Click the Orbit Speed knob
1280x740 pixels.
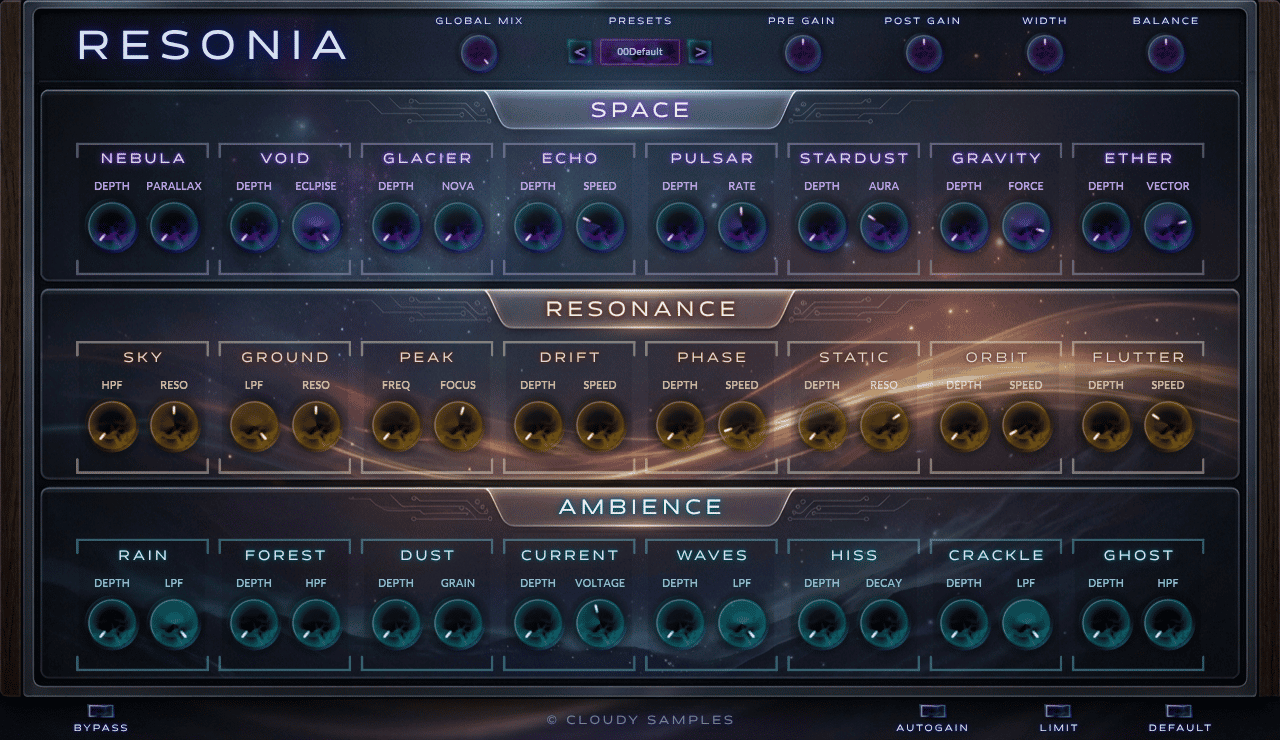pyautogui.click(x=1026, y=425)
